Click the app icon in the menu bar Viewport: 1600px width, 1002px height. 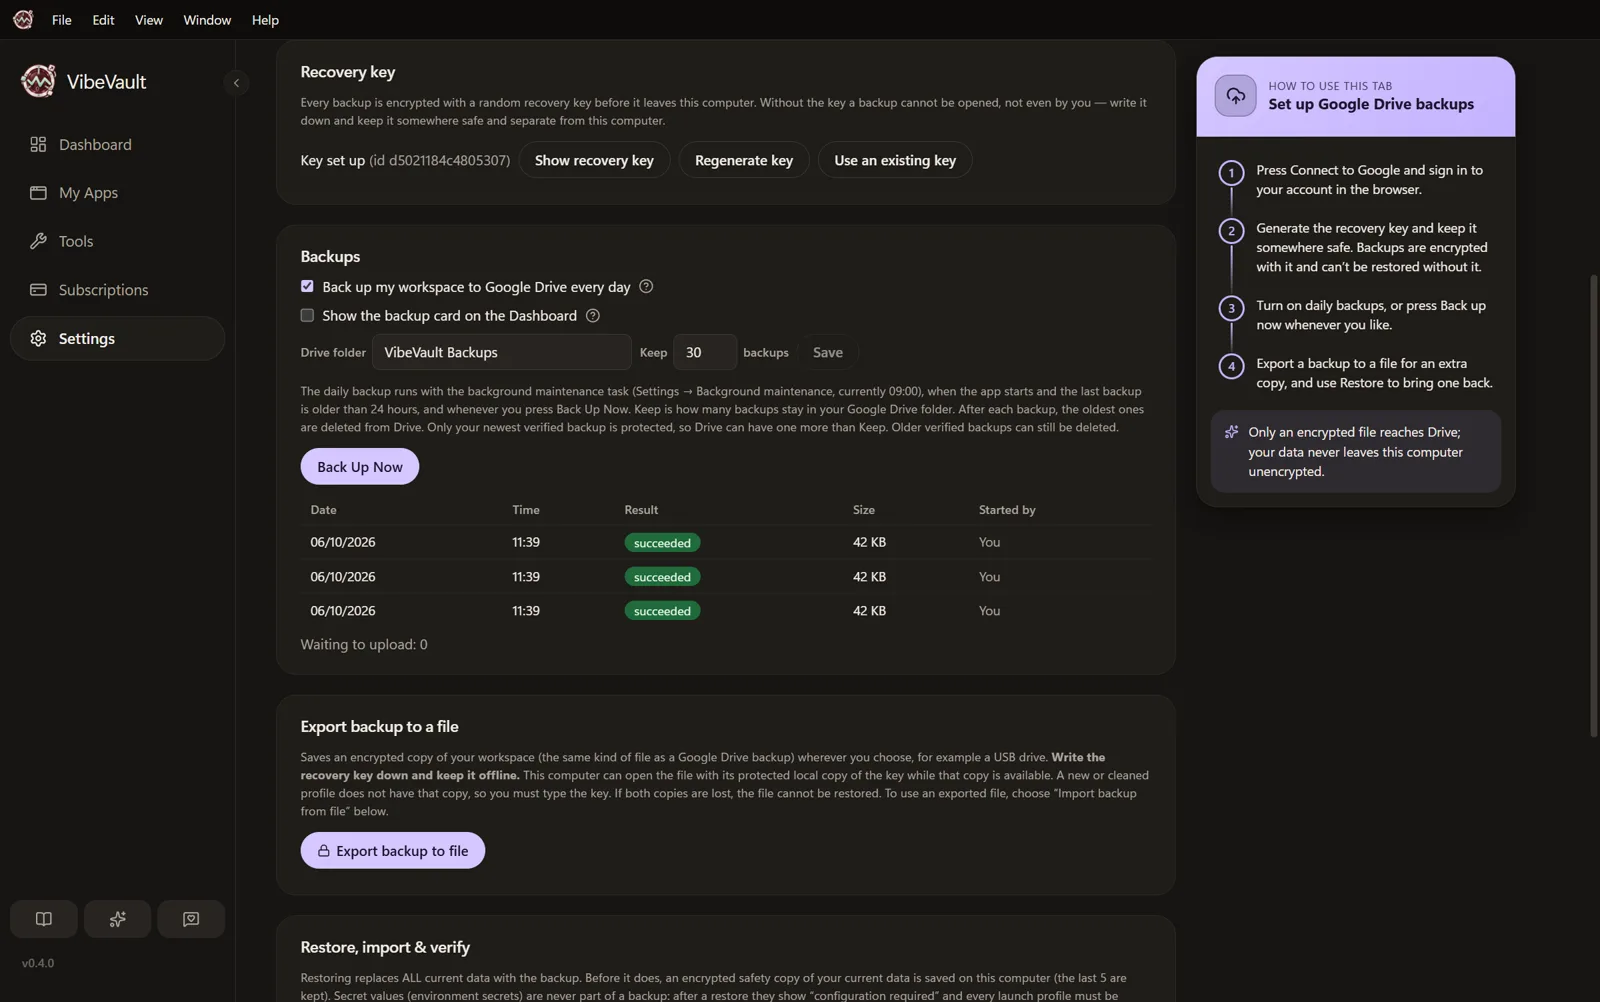click(23, 19)
